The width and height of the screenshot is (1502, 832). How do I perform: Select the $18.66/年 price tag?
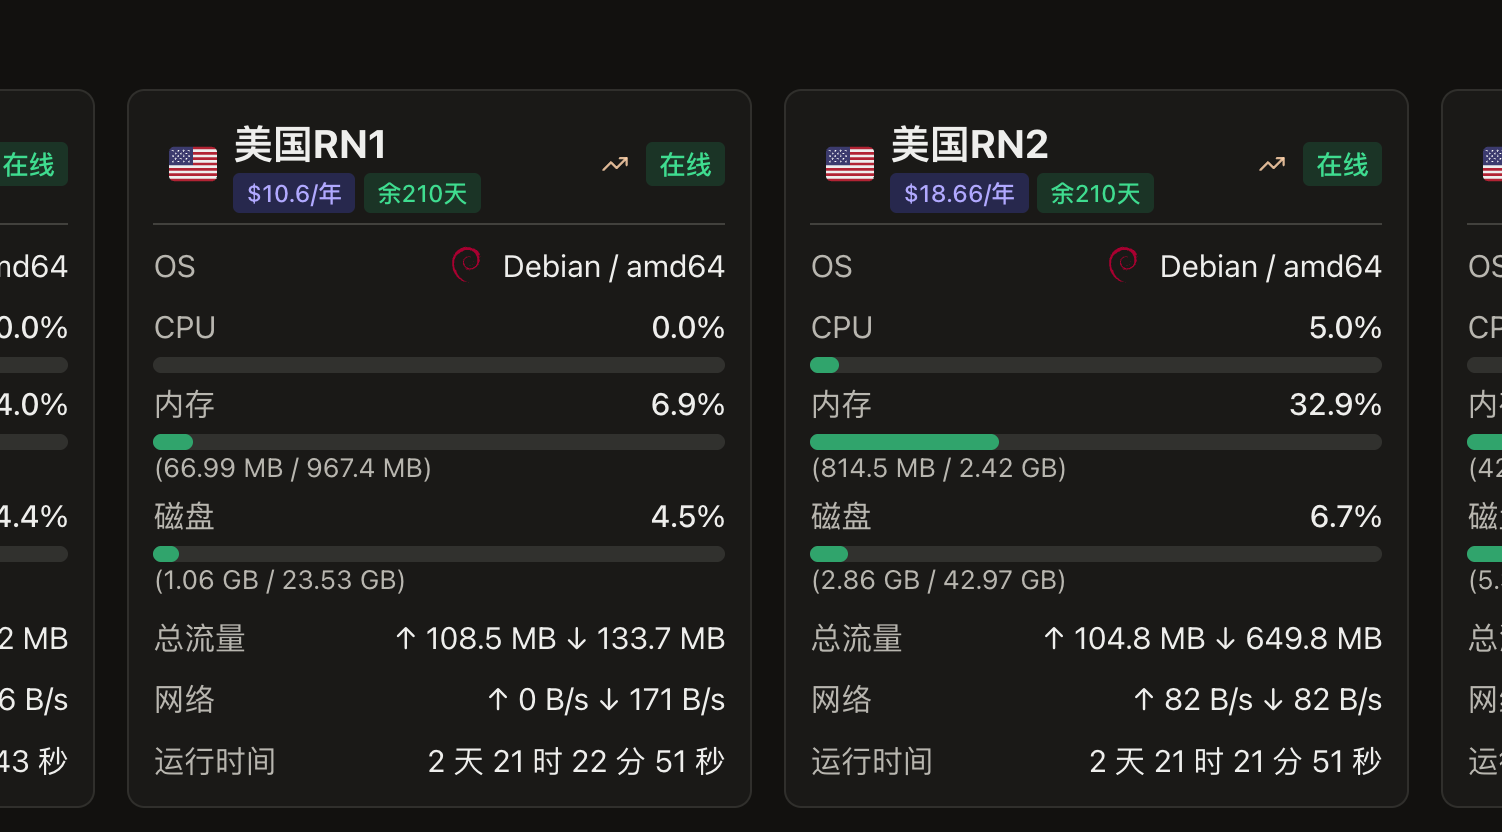pyautogui.click(x=959, y=193)
